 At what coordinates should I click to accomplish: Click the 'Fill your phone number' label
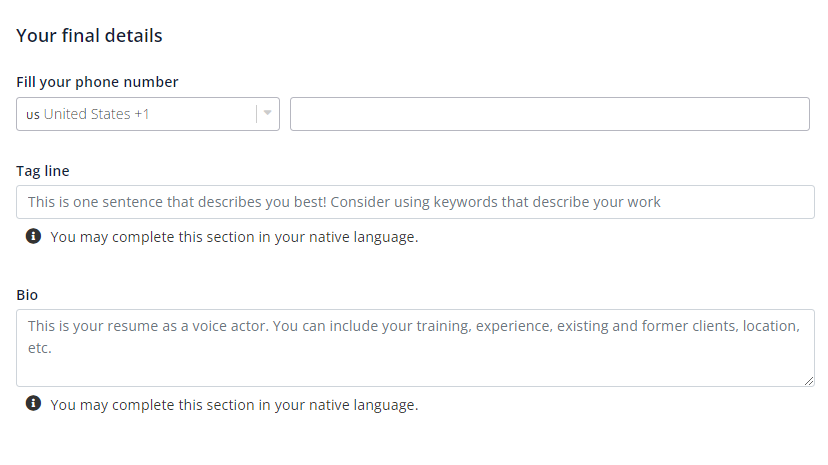(x=97, y=82)
